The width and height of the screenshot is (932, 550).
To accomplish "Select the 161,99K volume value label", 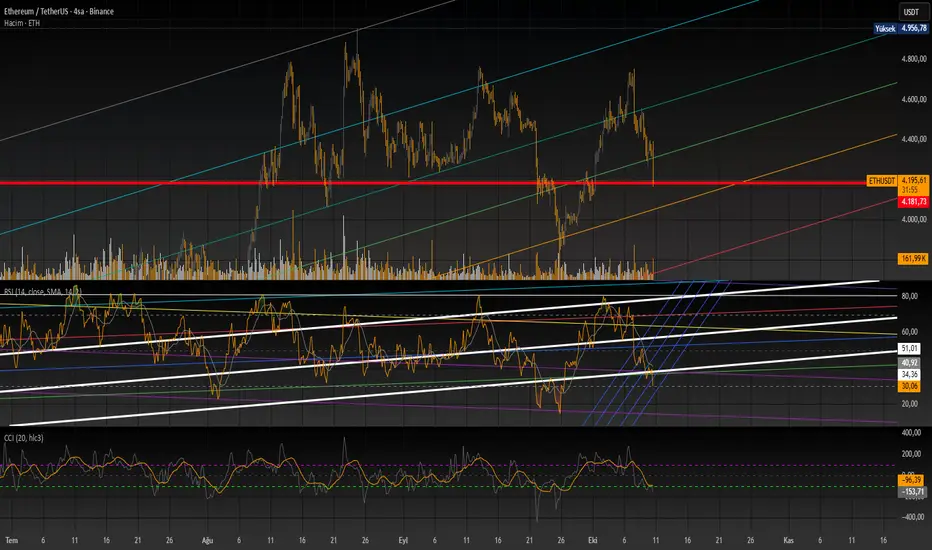I will [x=914, y=259].
